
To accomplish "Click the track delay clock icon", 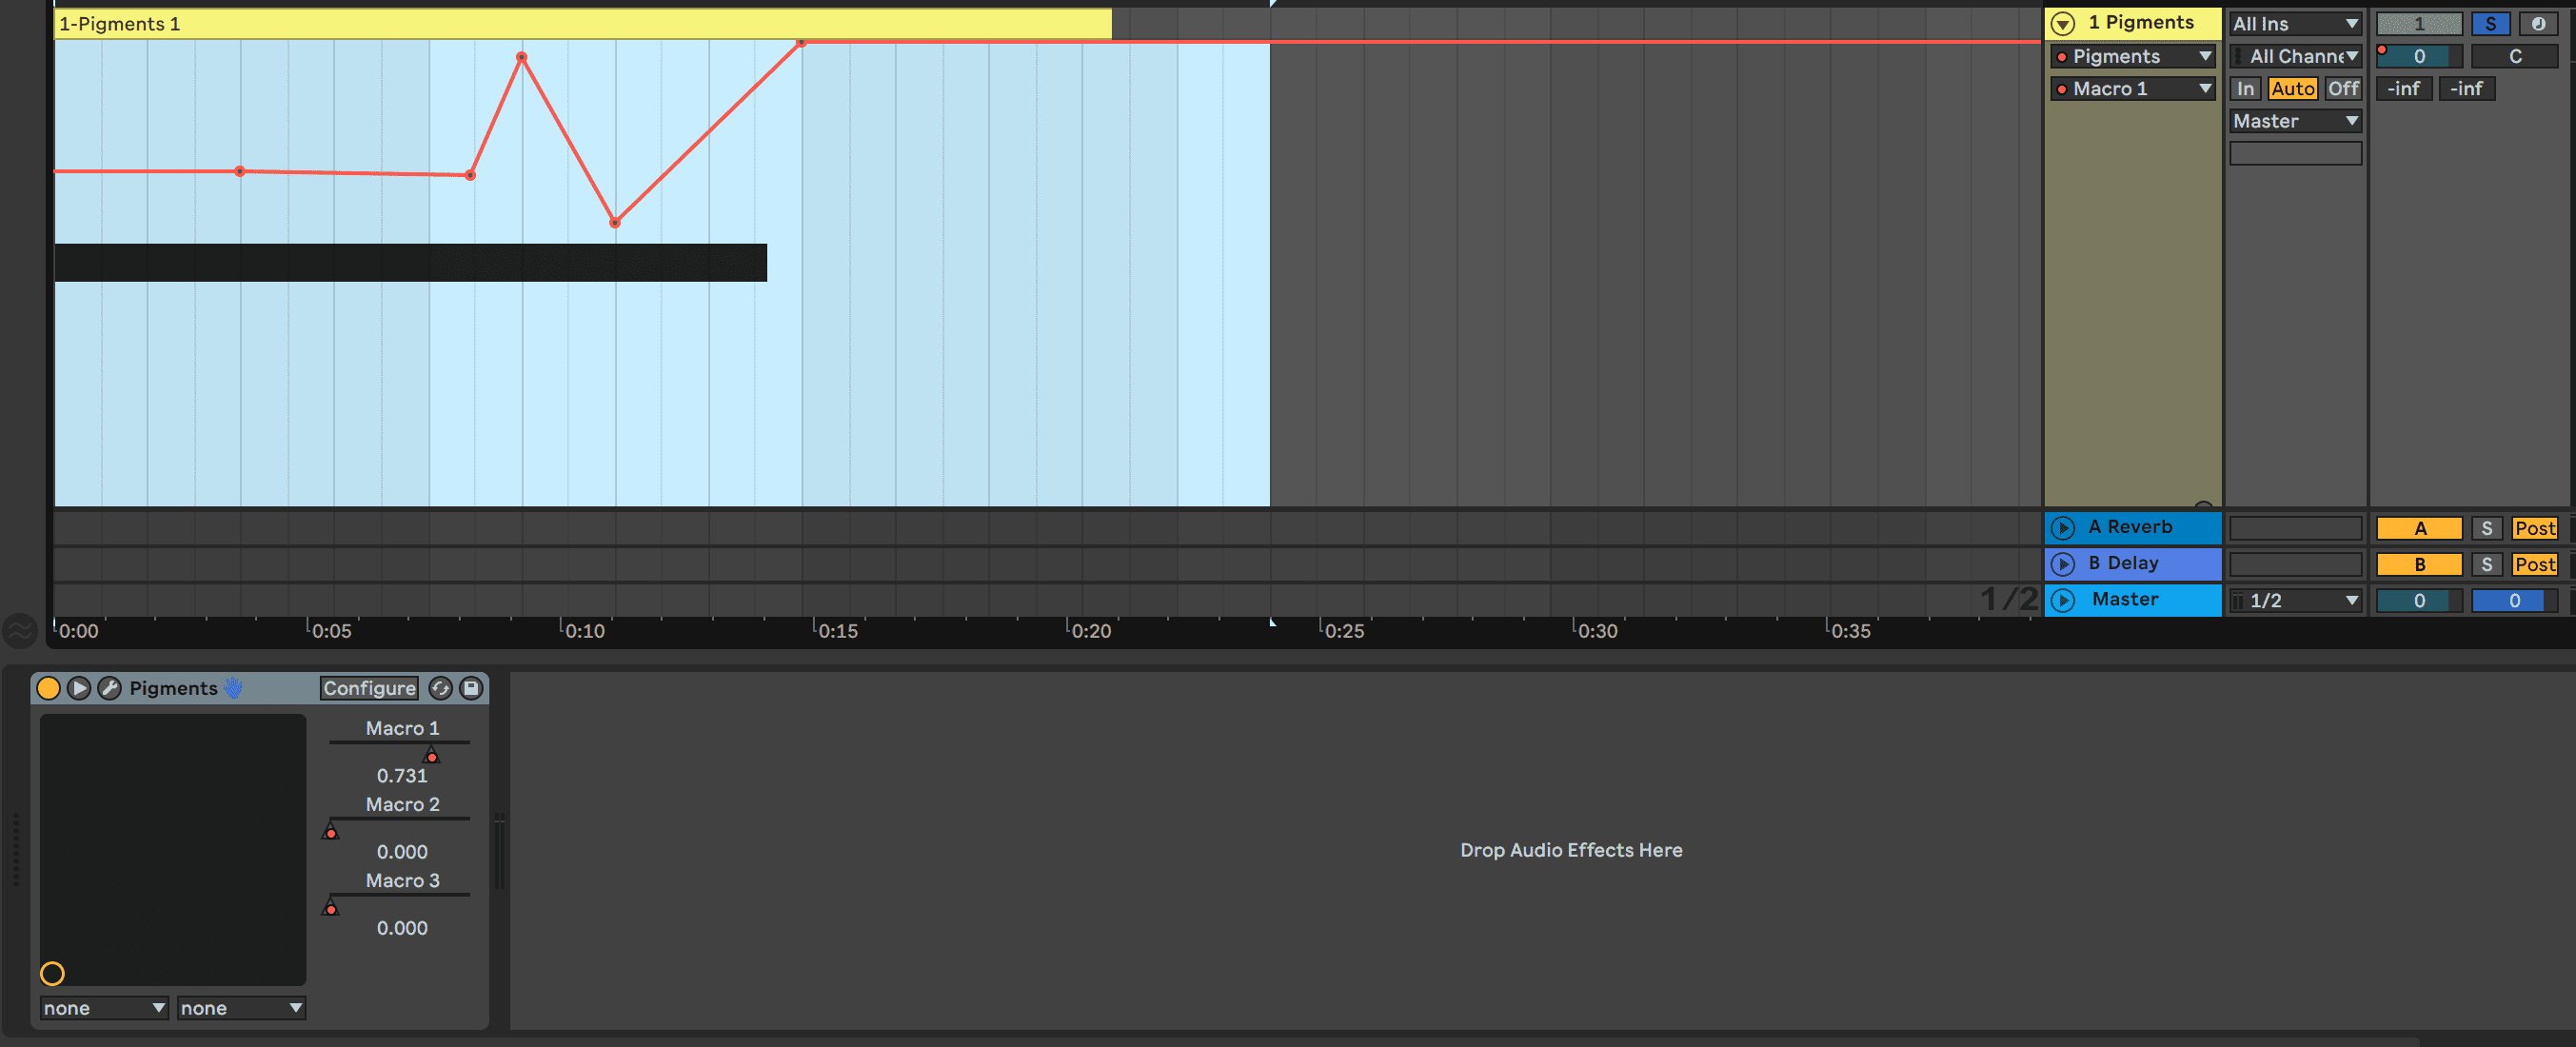I will pyautogui.click(x=2538, y=24).
